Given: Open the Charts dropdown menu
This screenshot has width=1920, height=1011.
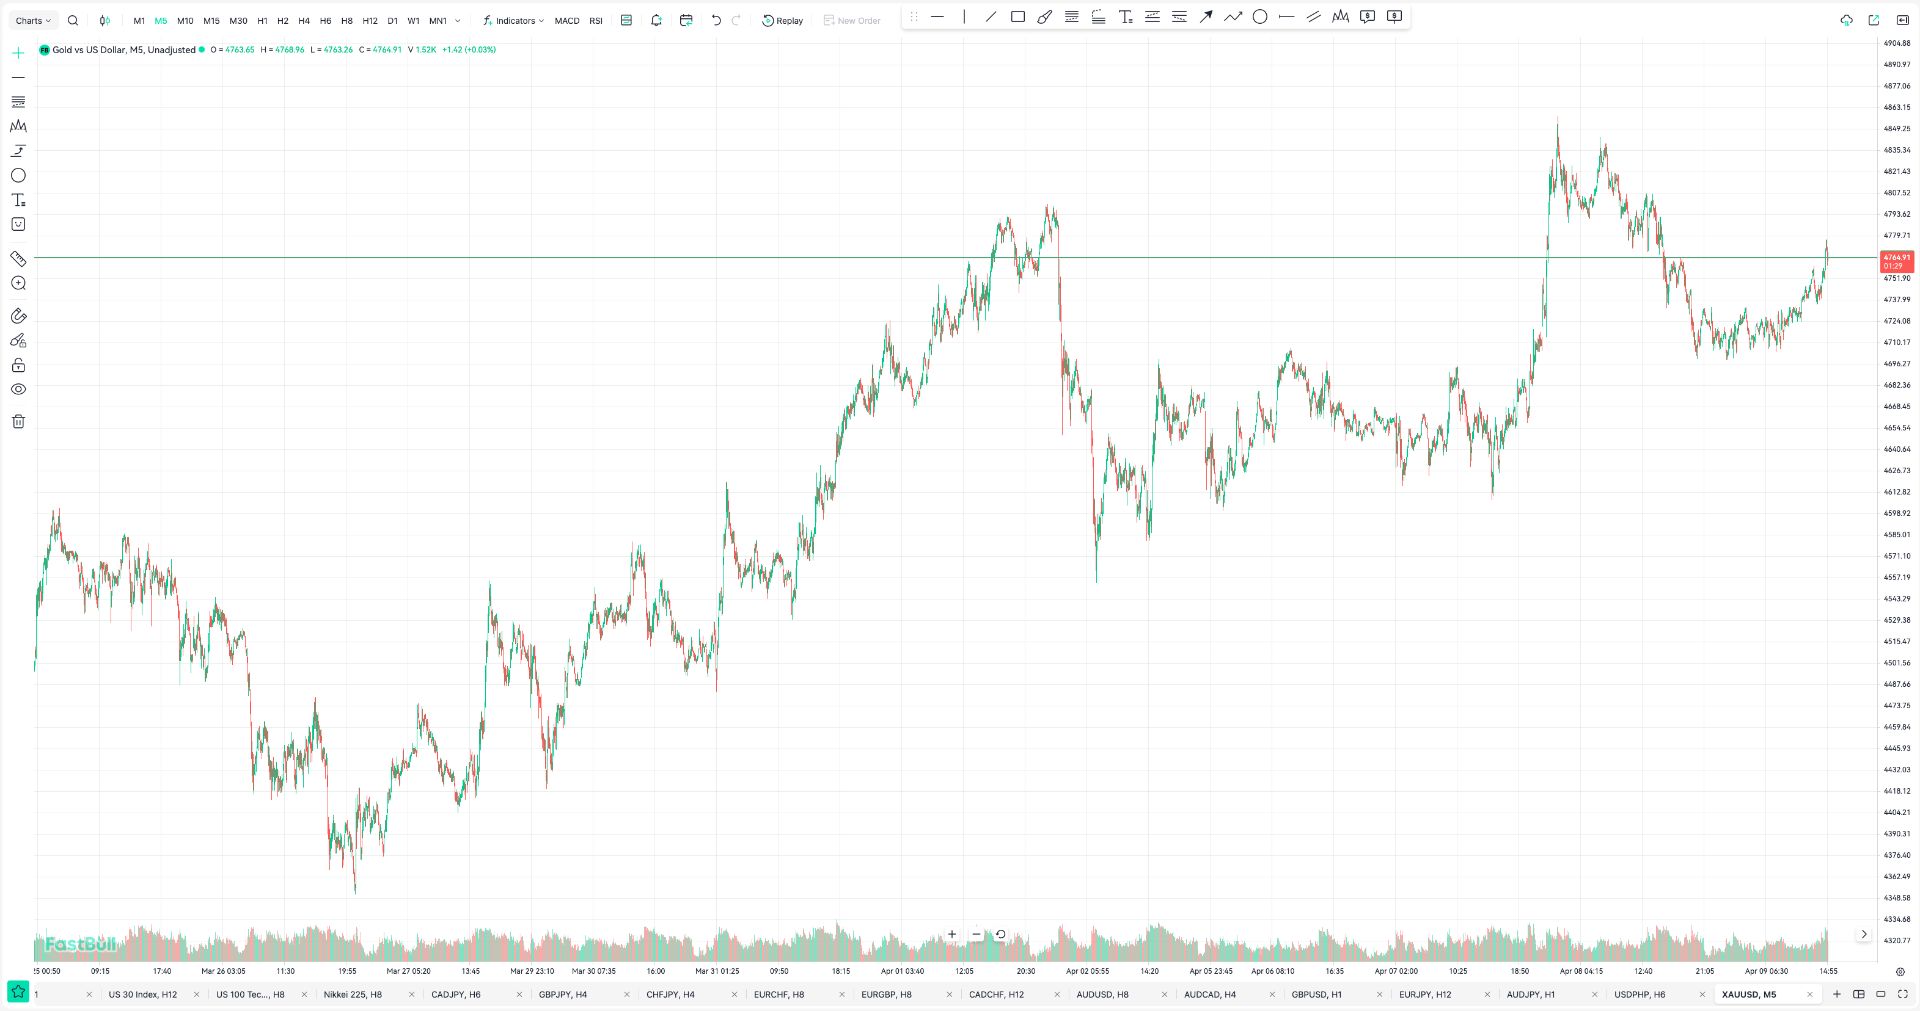Looking at the screenshot, I should click(33, 20).
